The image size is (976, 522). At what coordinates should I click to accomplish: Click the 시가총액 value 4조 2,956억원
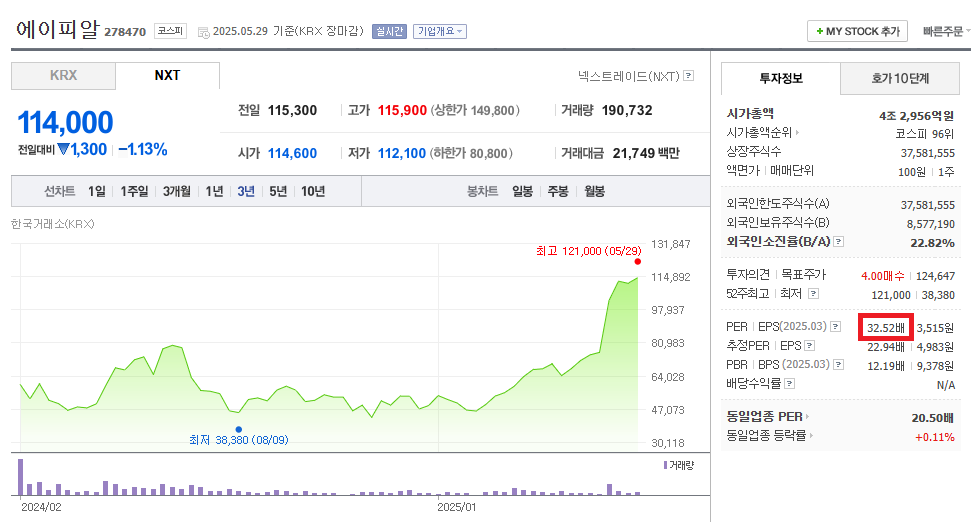pyautogui.click(x=916, y=116)
